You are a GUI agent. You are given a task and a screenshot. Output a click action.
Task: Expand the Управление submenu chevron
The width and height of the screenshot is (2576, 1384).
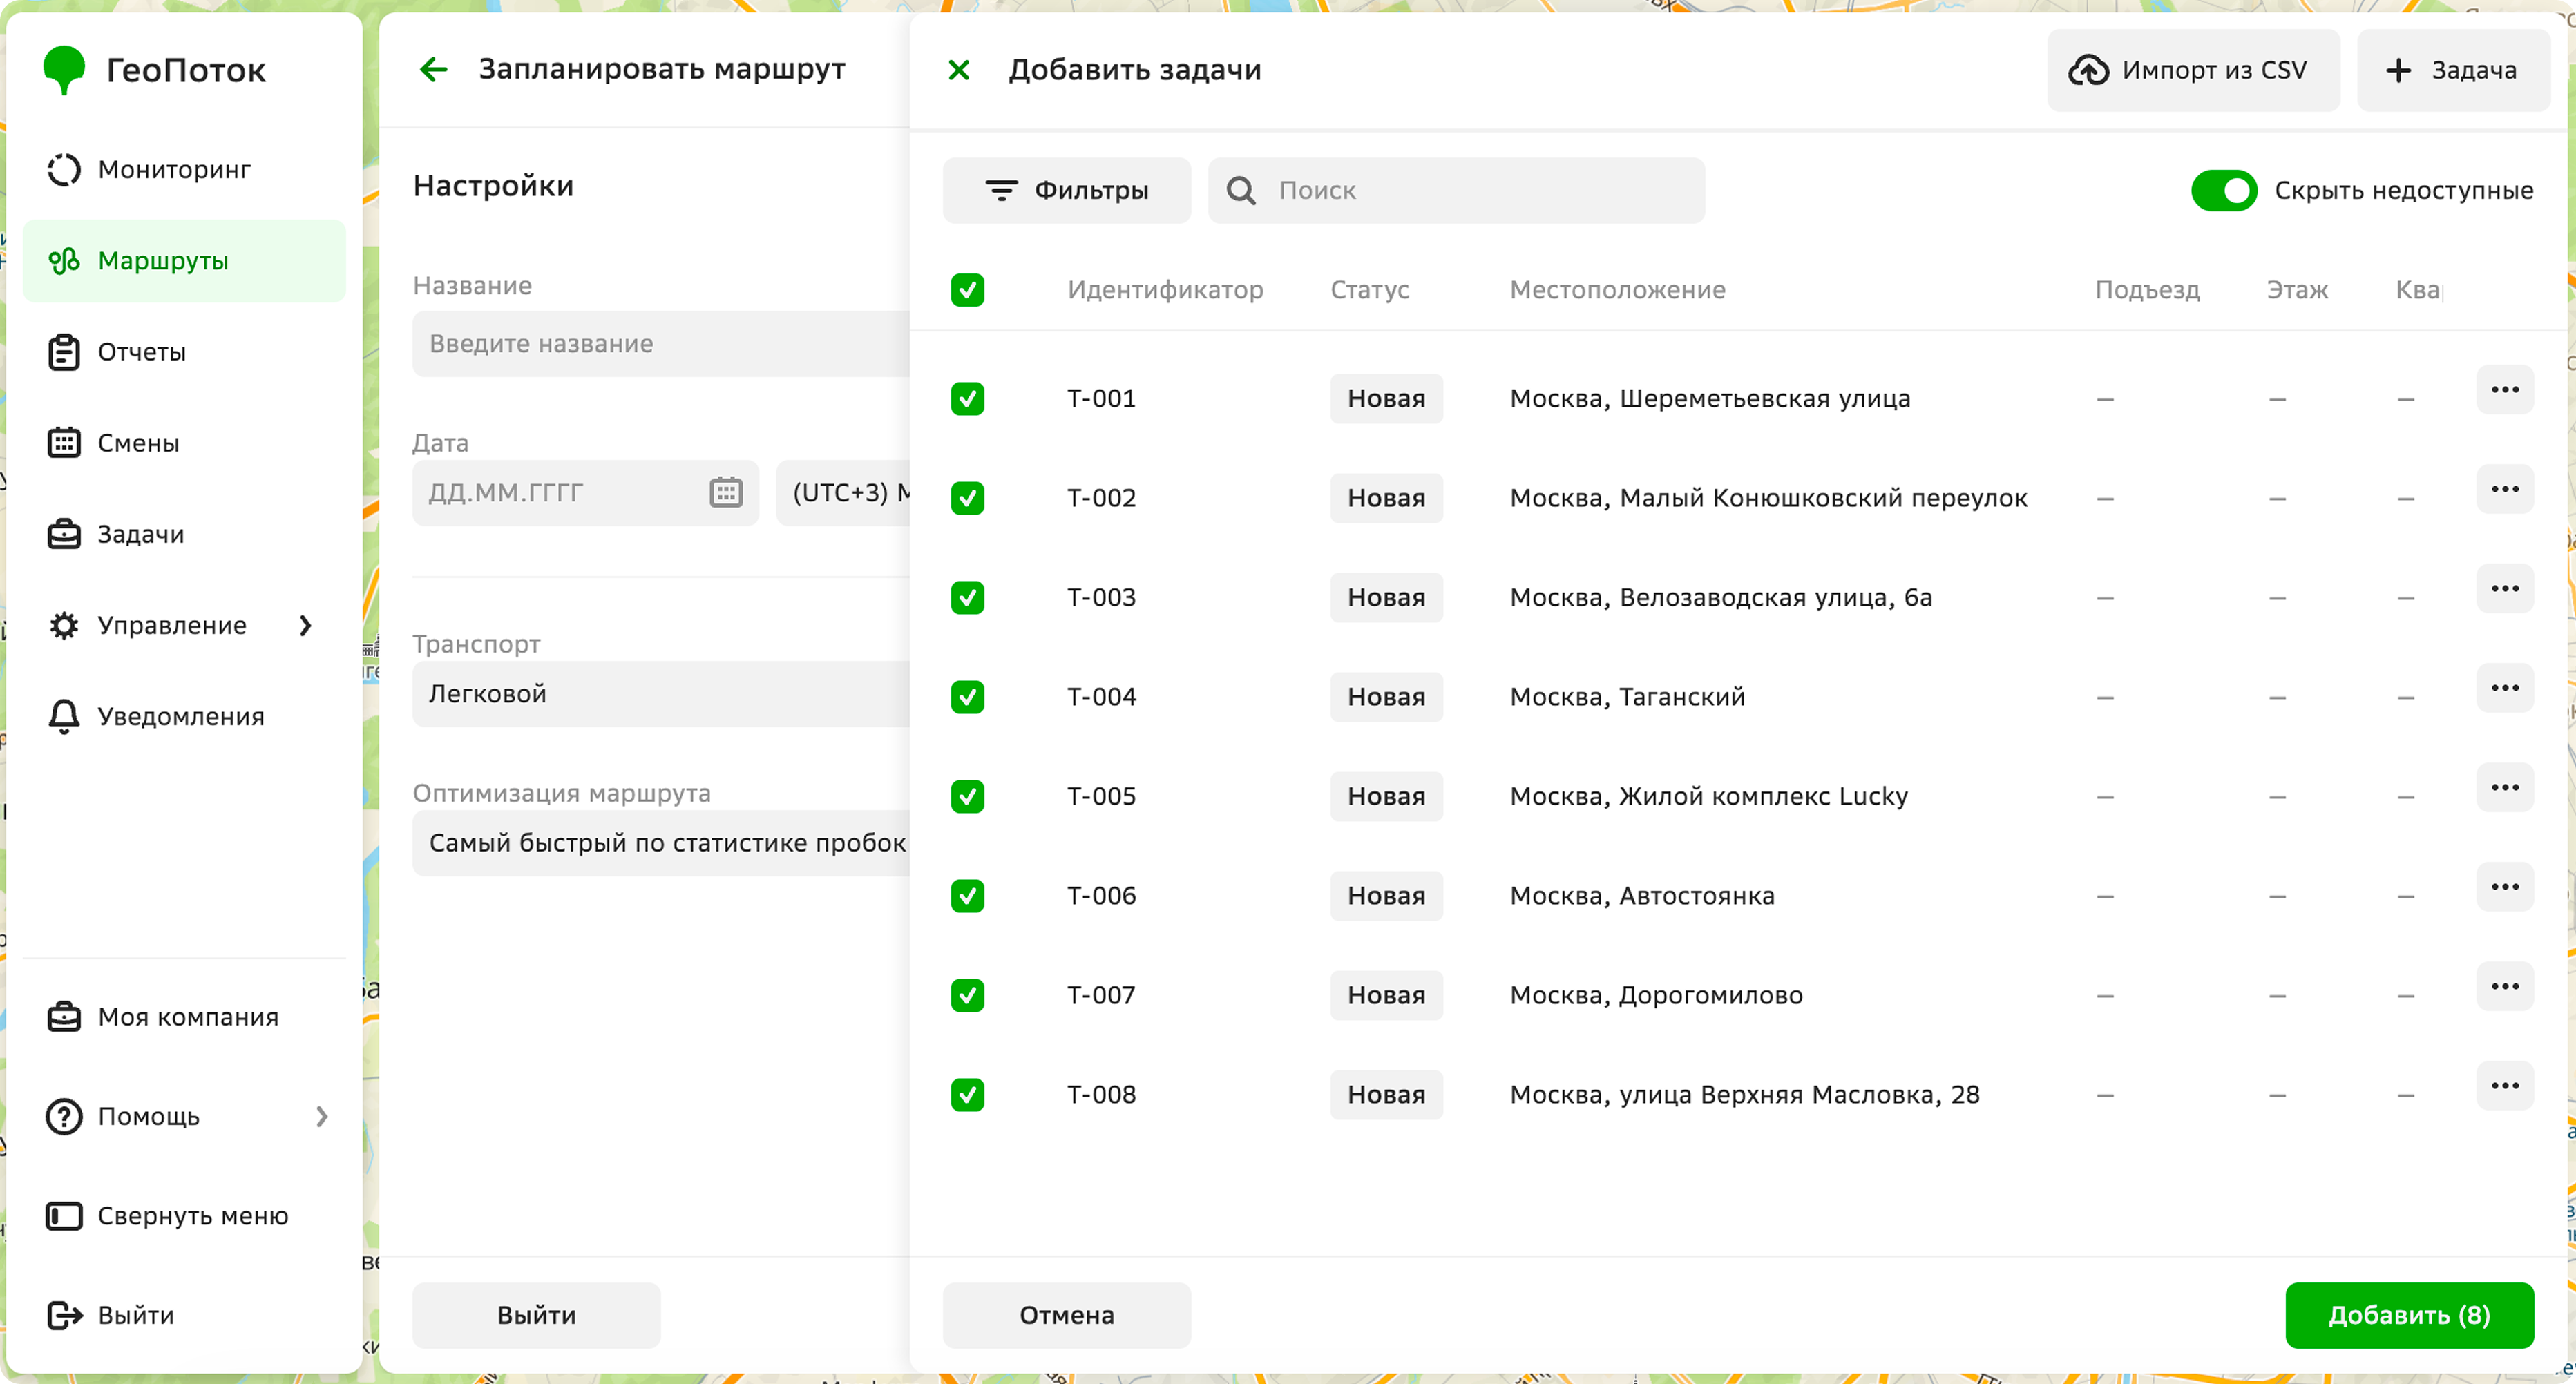click(306, 625)
